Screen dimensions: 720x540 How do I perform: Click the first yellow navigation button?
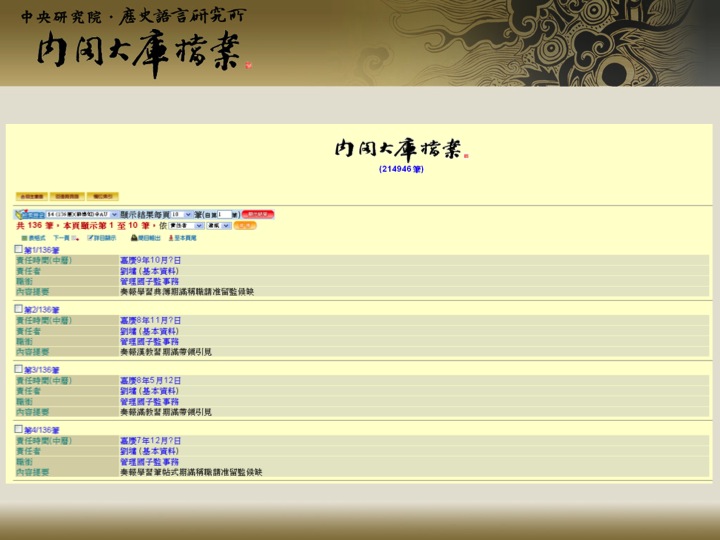(x=32, y=197)
